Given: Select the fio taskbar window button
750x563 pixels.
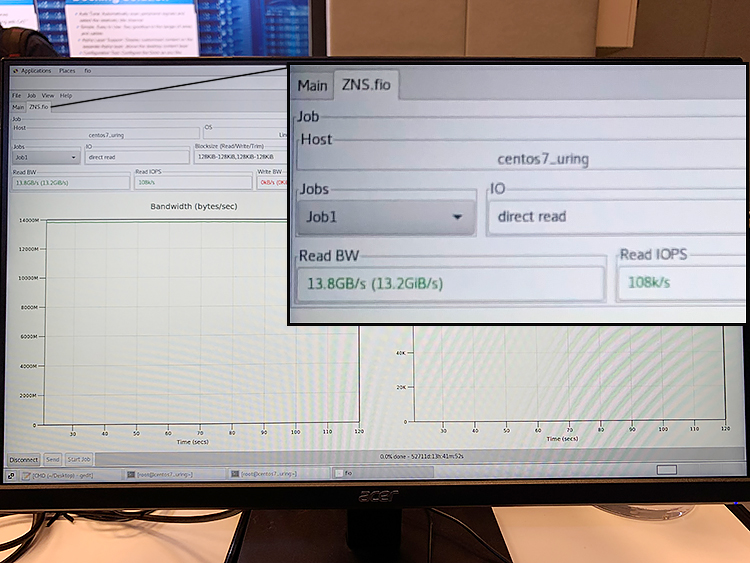Looking at the screenshot, I should coord(345,473).
